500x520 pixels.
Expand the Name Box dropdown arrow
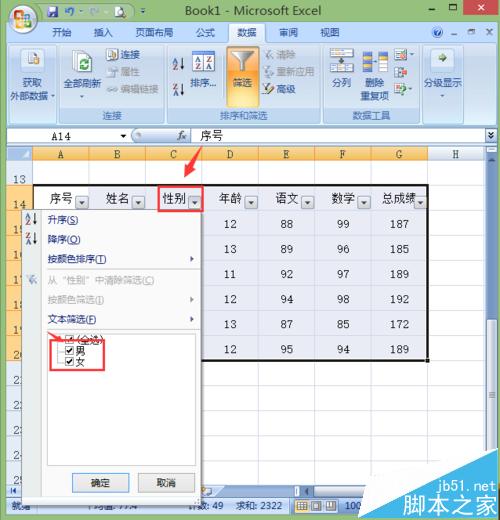(123, 136)
